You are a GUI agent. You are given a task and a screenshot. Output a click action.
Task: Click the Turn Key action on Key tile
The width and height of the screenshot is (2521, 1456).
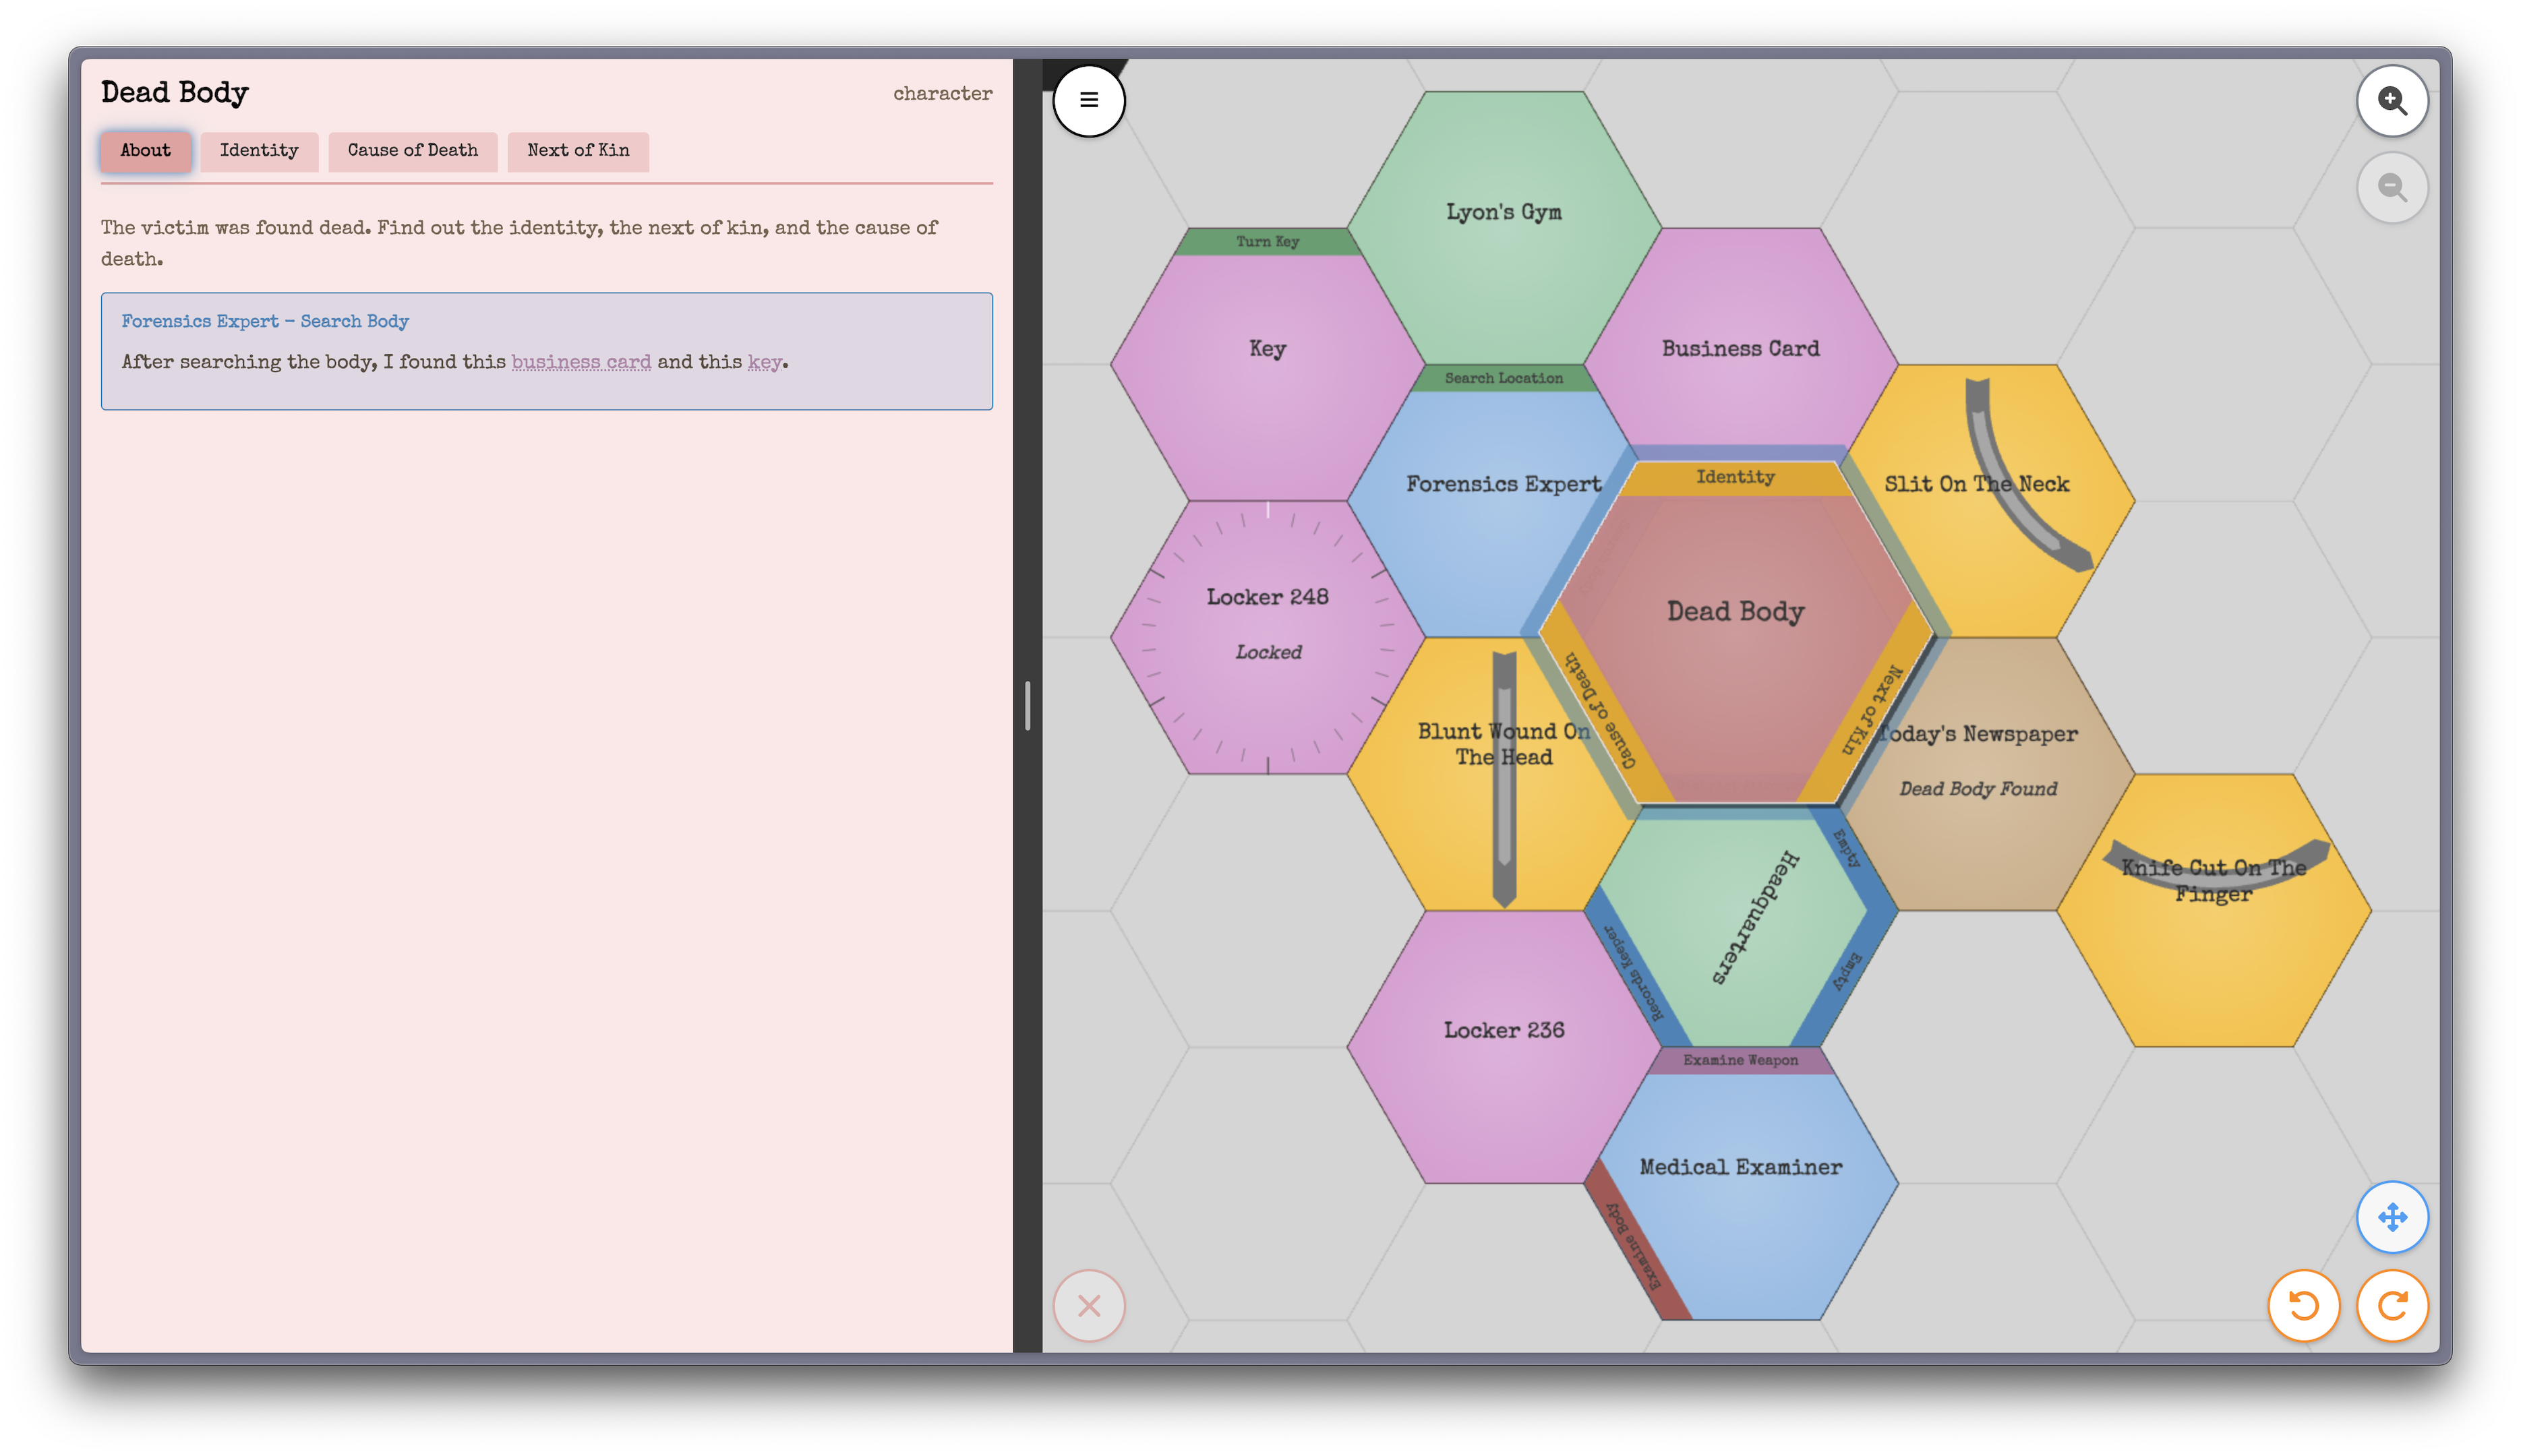pyautogui.click(x=1267, y=242)
